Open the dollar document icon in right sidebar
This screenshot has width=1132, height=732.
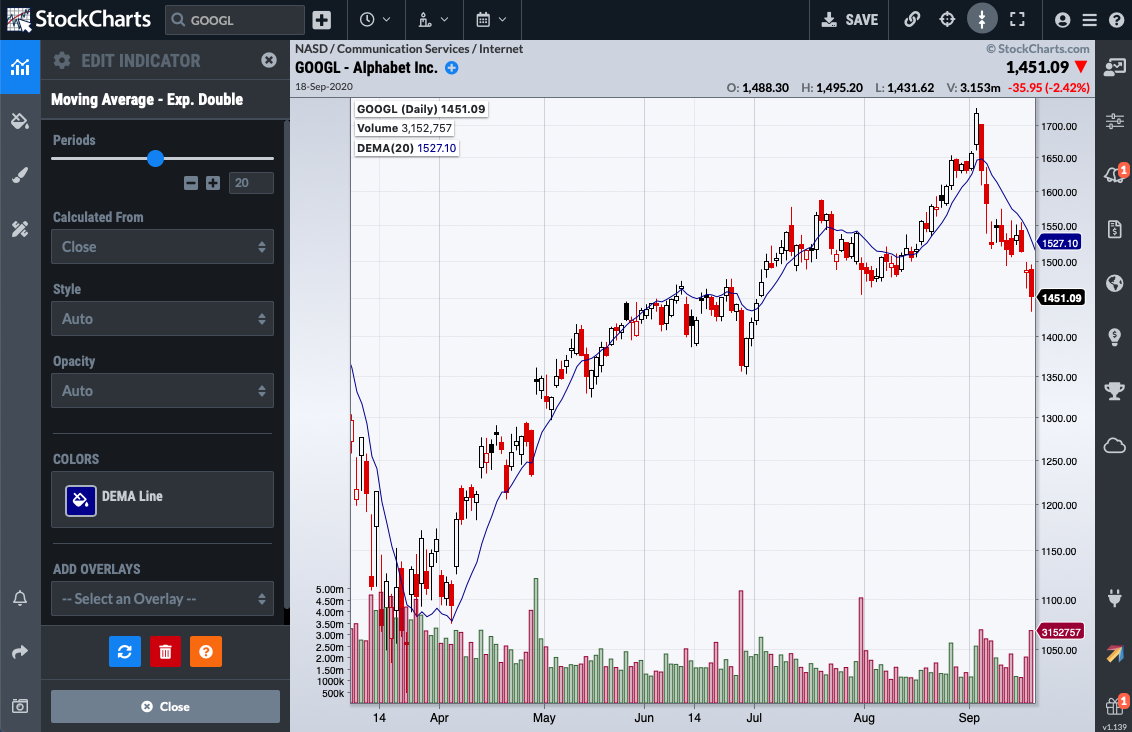pyautogui.click(x=1115, y=230)
